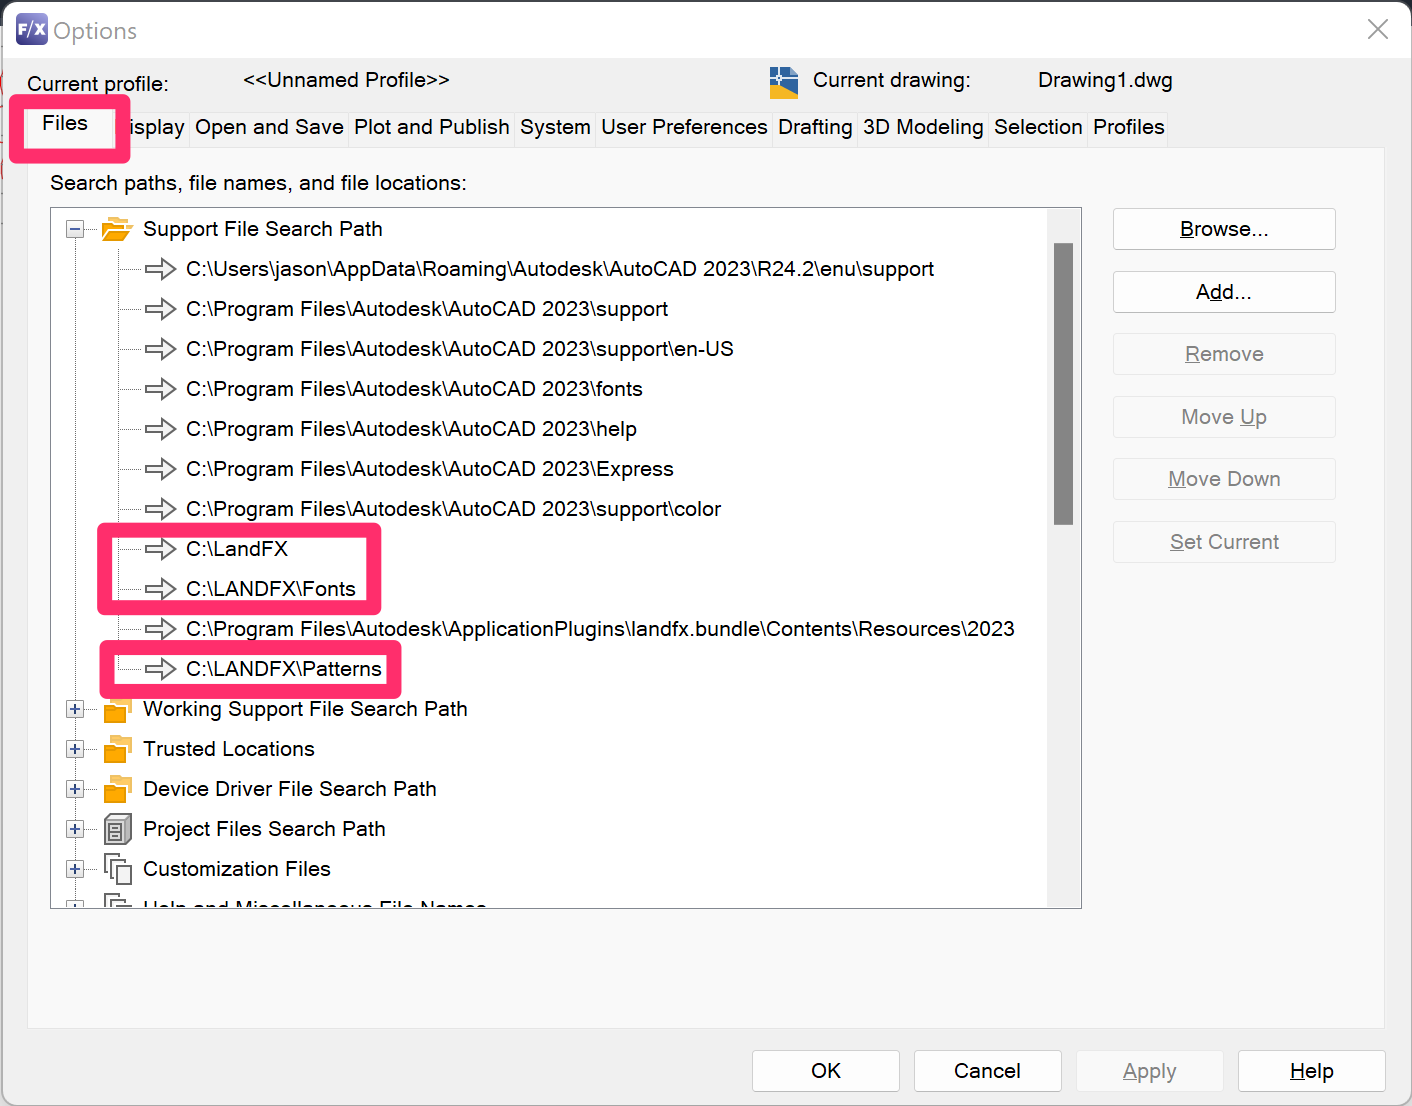Select the C:\LANDFX\Fonts path entry
The height and width of the screenshot is (1106, 1412).
point(271,589)
